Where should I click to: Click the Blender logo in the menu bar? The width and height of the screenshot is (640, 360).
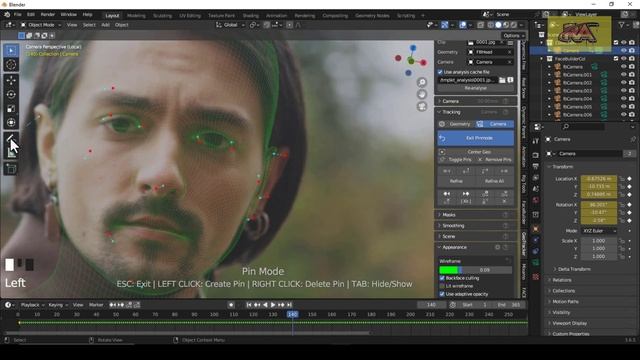coord(7,15)
